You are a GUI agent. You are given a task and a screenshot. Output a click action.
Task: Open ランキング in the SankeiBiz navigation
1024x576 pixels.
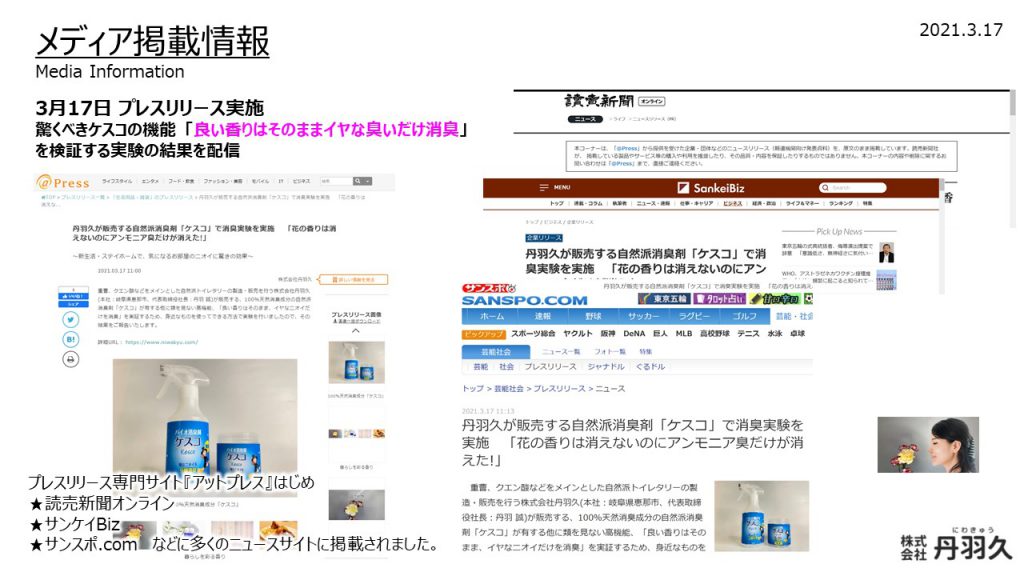pos(841,203)
